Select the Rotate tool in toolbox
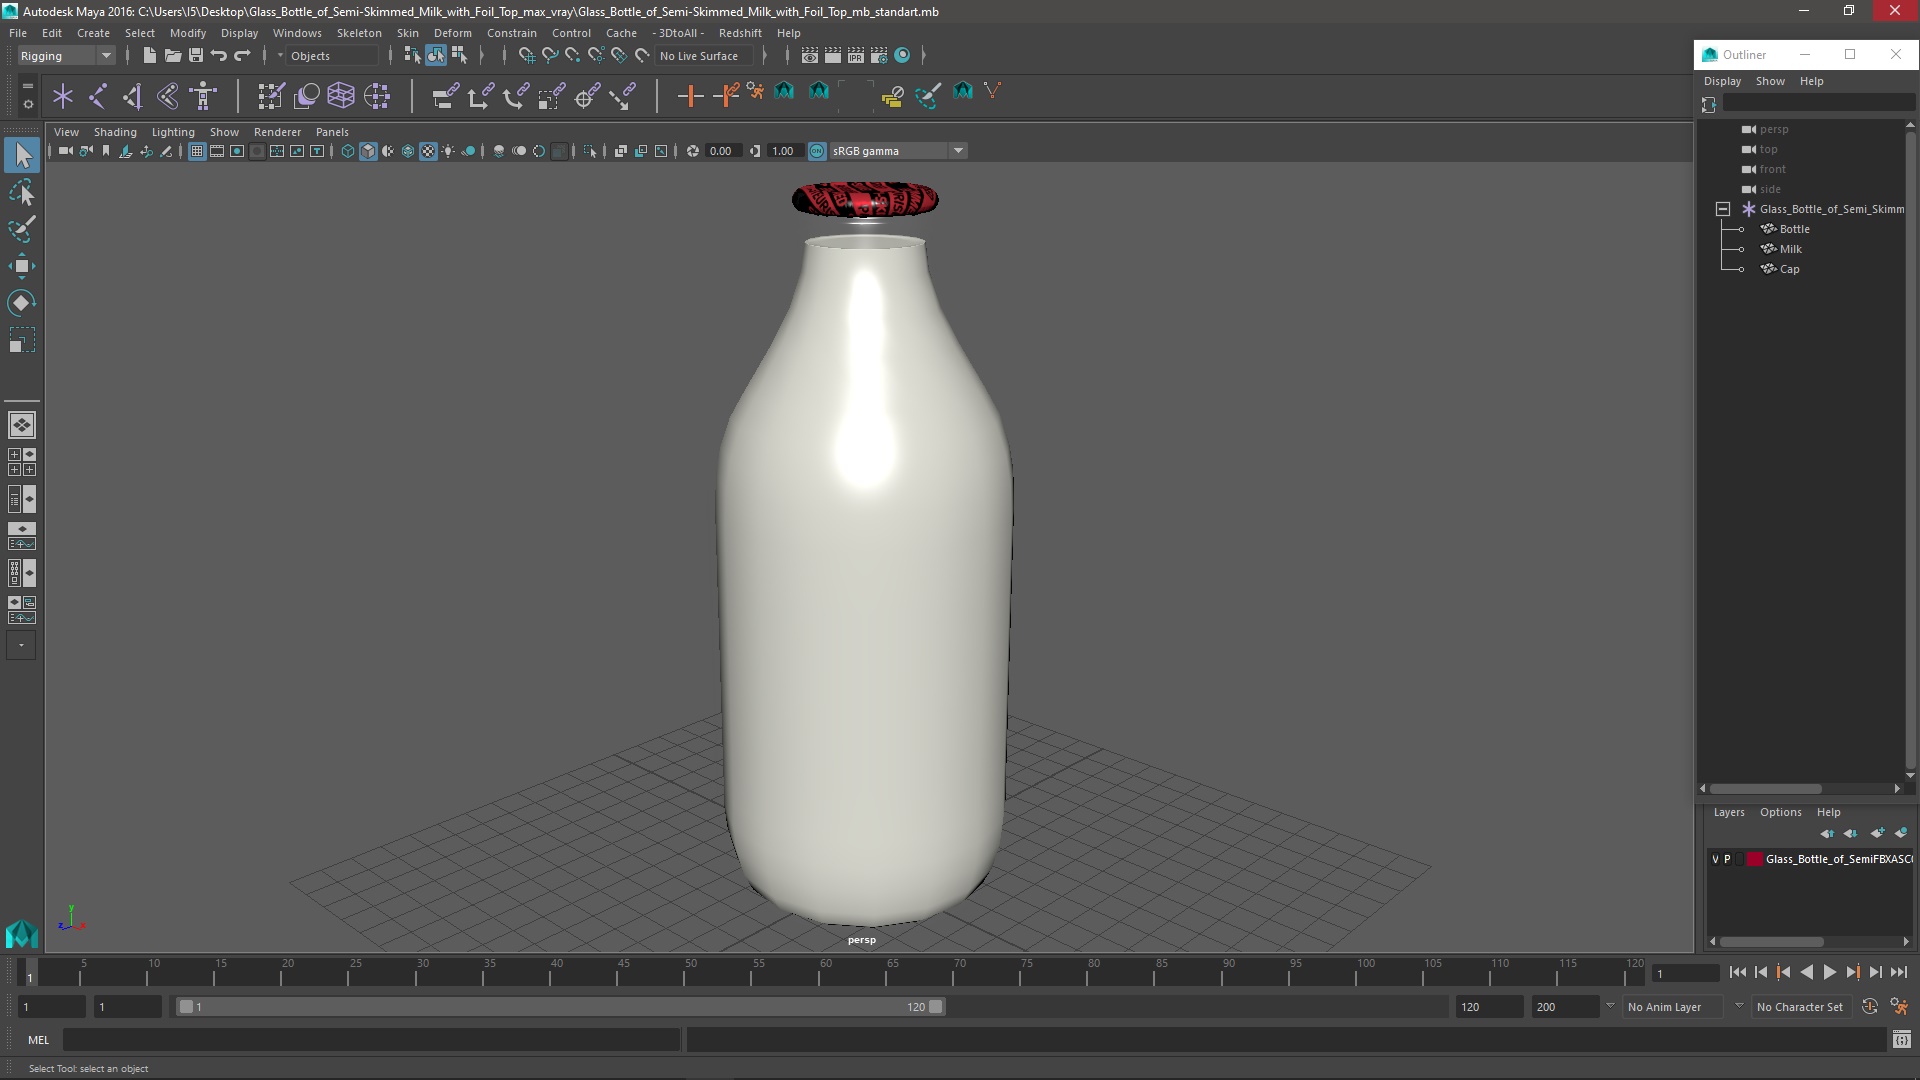The height and width of the screenshot is (1080, 1920). [21, 303]
